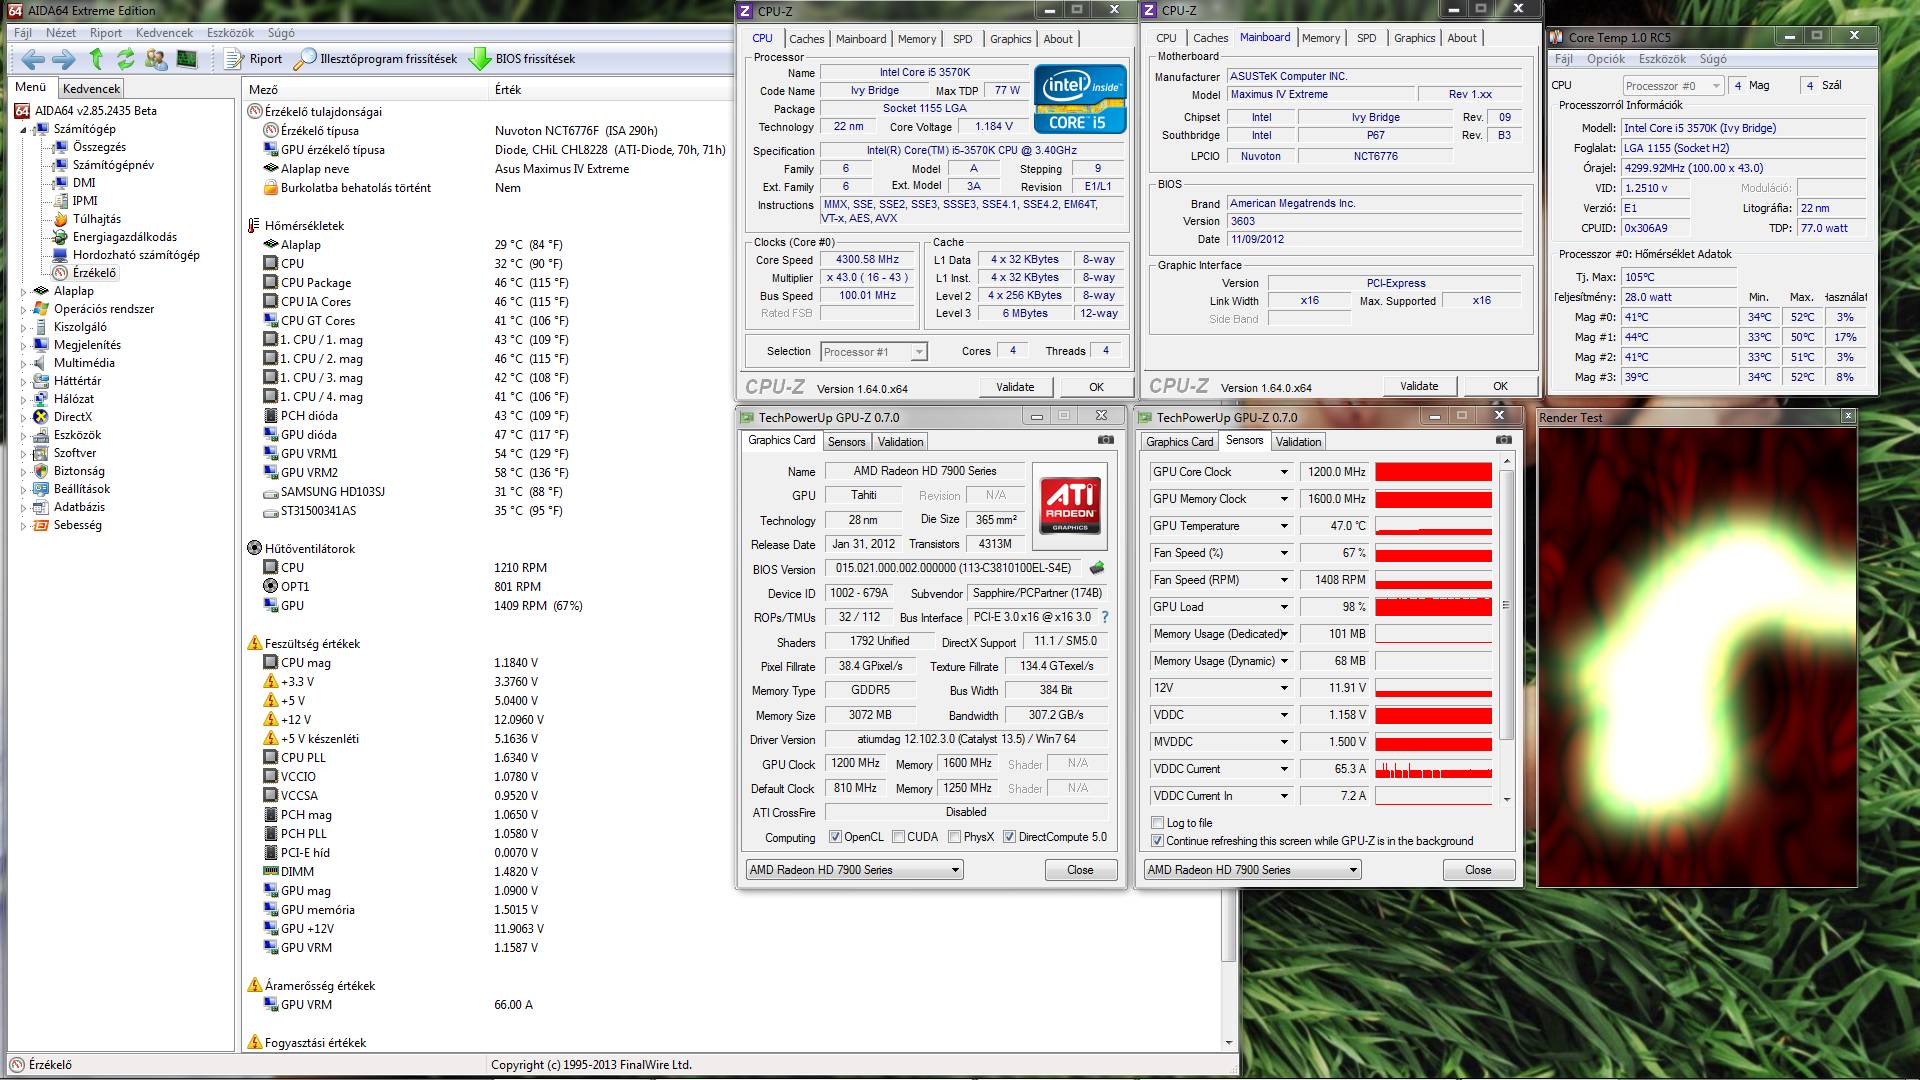Open the GPU Core Clock sensor dropdown
Viewport: 1920px width, 1080px height.
1284,472
